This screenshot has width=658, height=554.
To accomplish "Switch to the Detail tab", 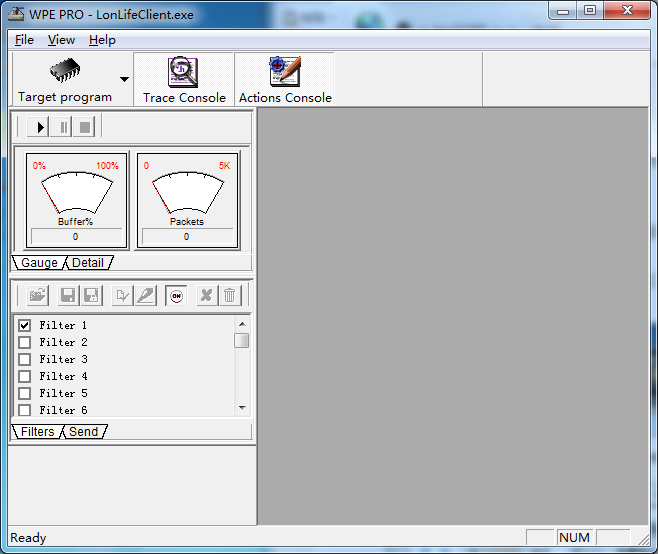I will pyautogui.click(x=88, y=263).
